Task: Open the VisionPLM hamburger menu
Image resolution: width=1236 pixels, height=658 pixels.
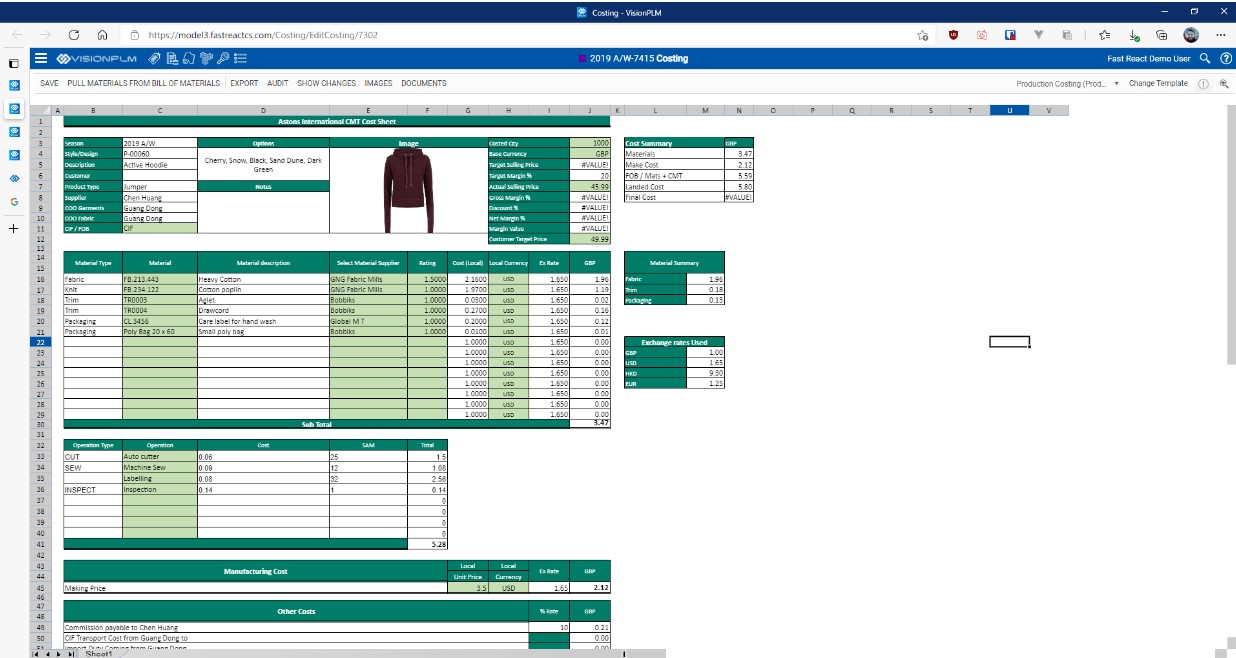Action: (39, 58)
